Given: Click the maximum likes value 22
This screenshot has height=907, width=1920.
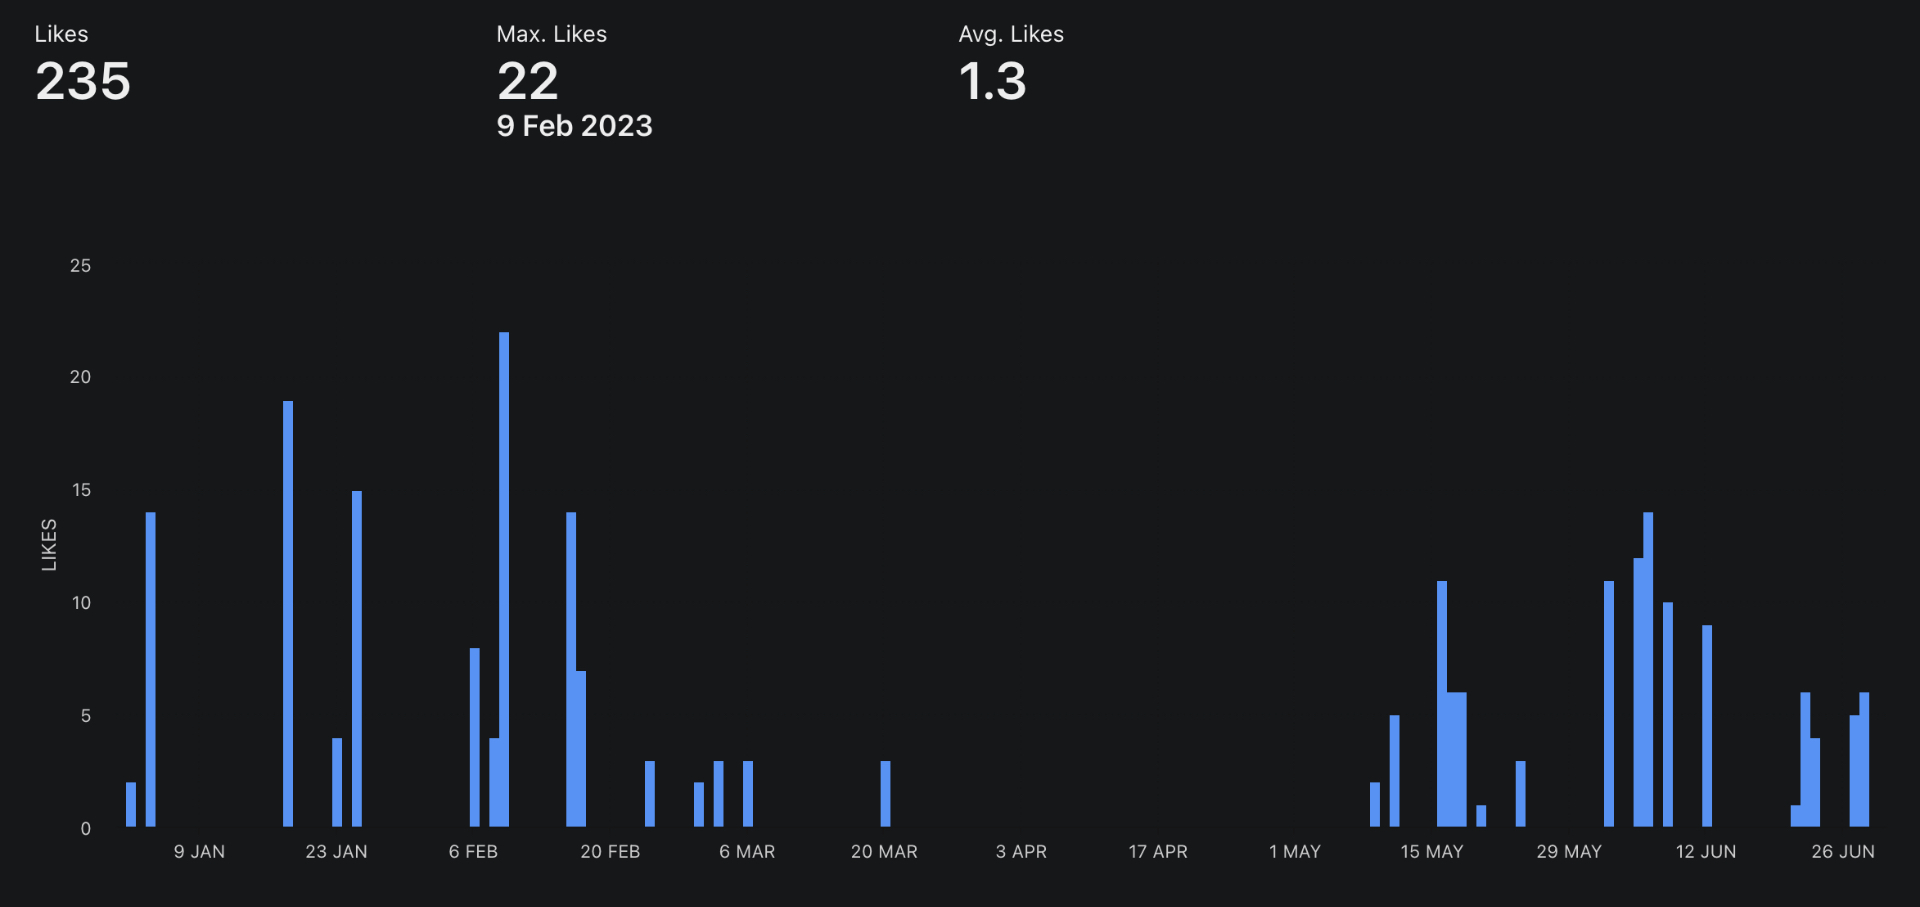Looking at the screenshot, I should 527,81.
